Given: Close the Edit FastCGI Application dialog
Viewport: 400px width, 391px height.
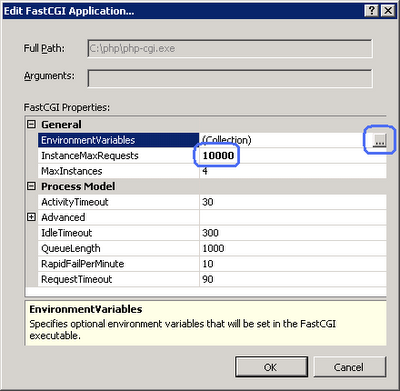Looking at the screenshot, I should click(388, 11).
